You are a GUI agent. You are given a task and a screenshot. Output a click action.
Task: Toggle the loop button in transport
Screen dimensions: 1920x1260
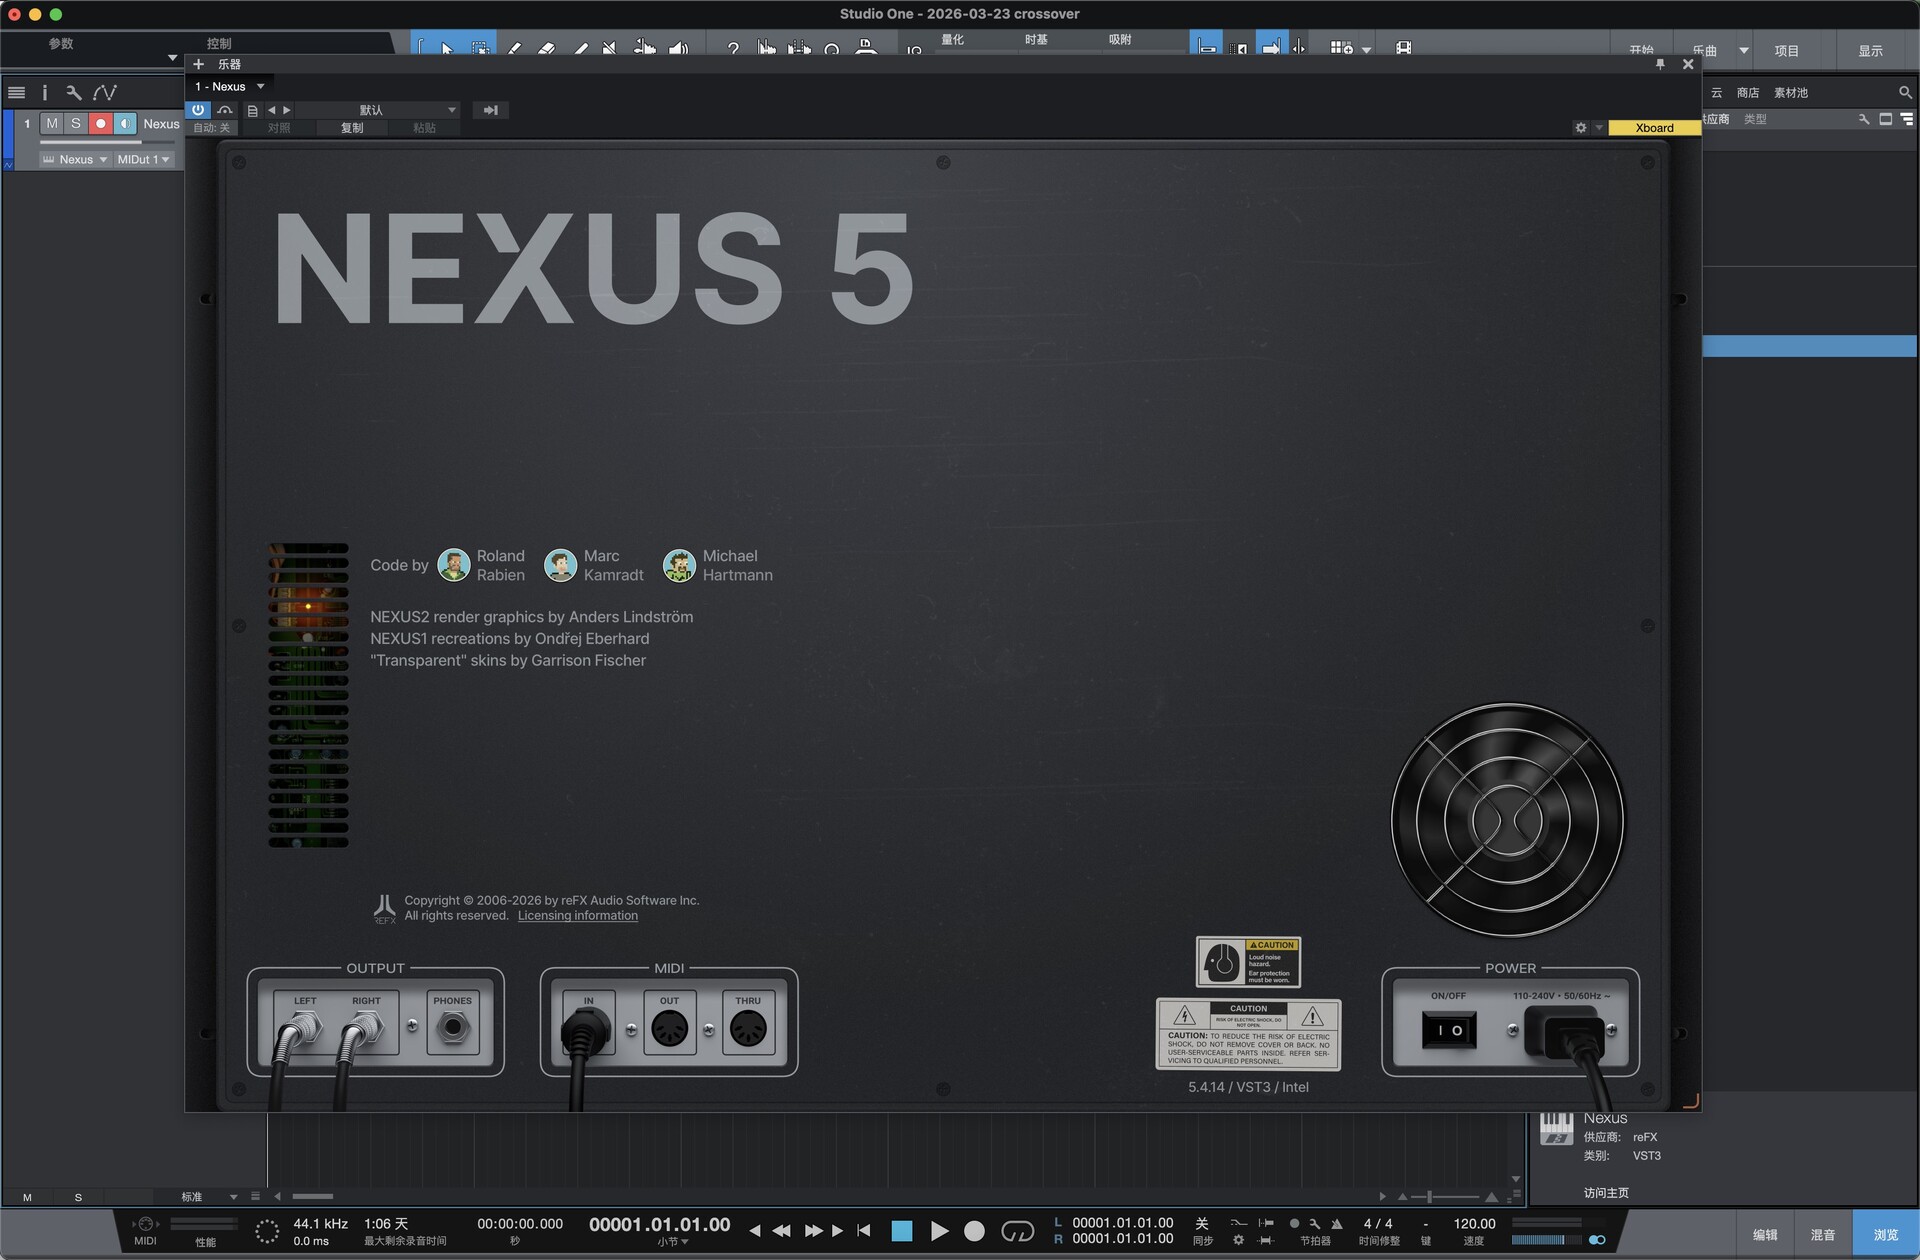pos(1017,1231)
